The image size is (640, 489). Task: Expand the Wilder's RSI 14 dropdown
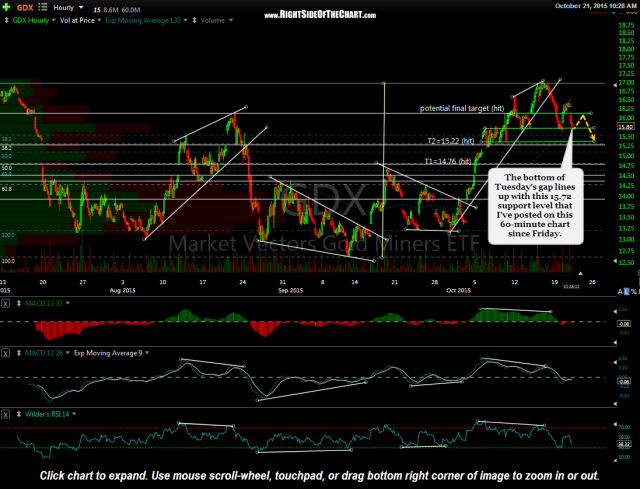click(74, 414)
